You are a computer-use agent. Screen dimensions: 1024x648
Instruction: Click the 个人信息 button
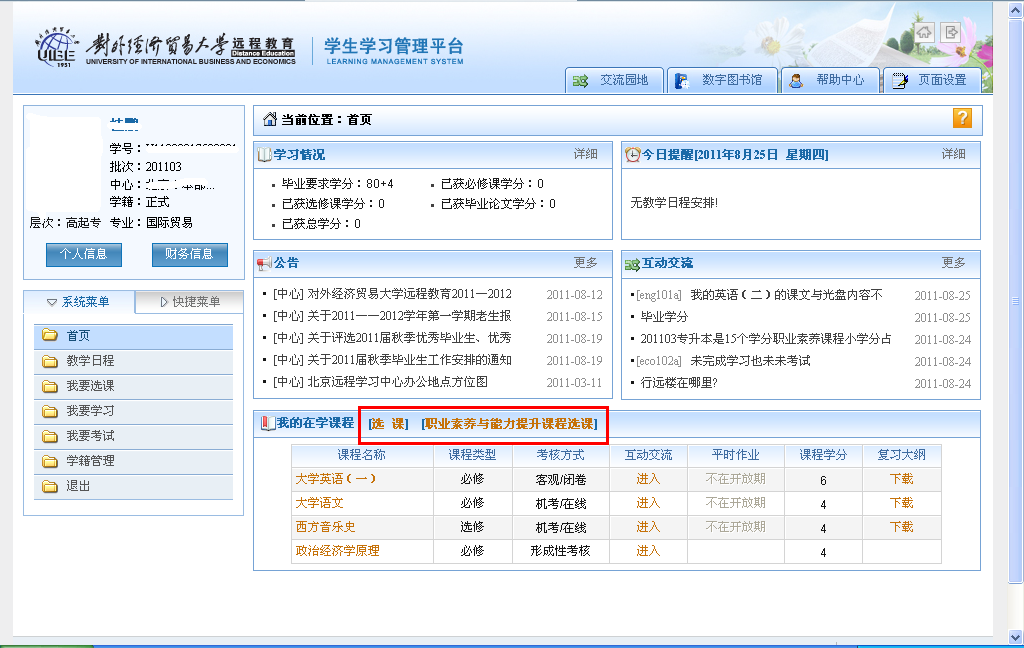click(x=83, y=256)
